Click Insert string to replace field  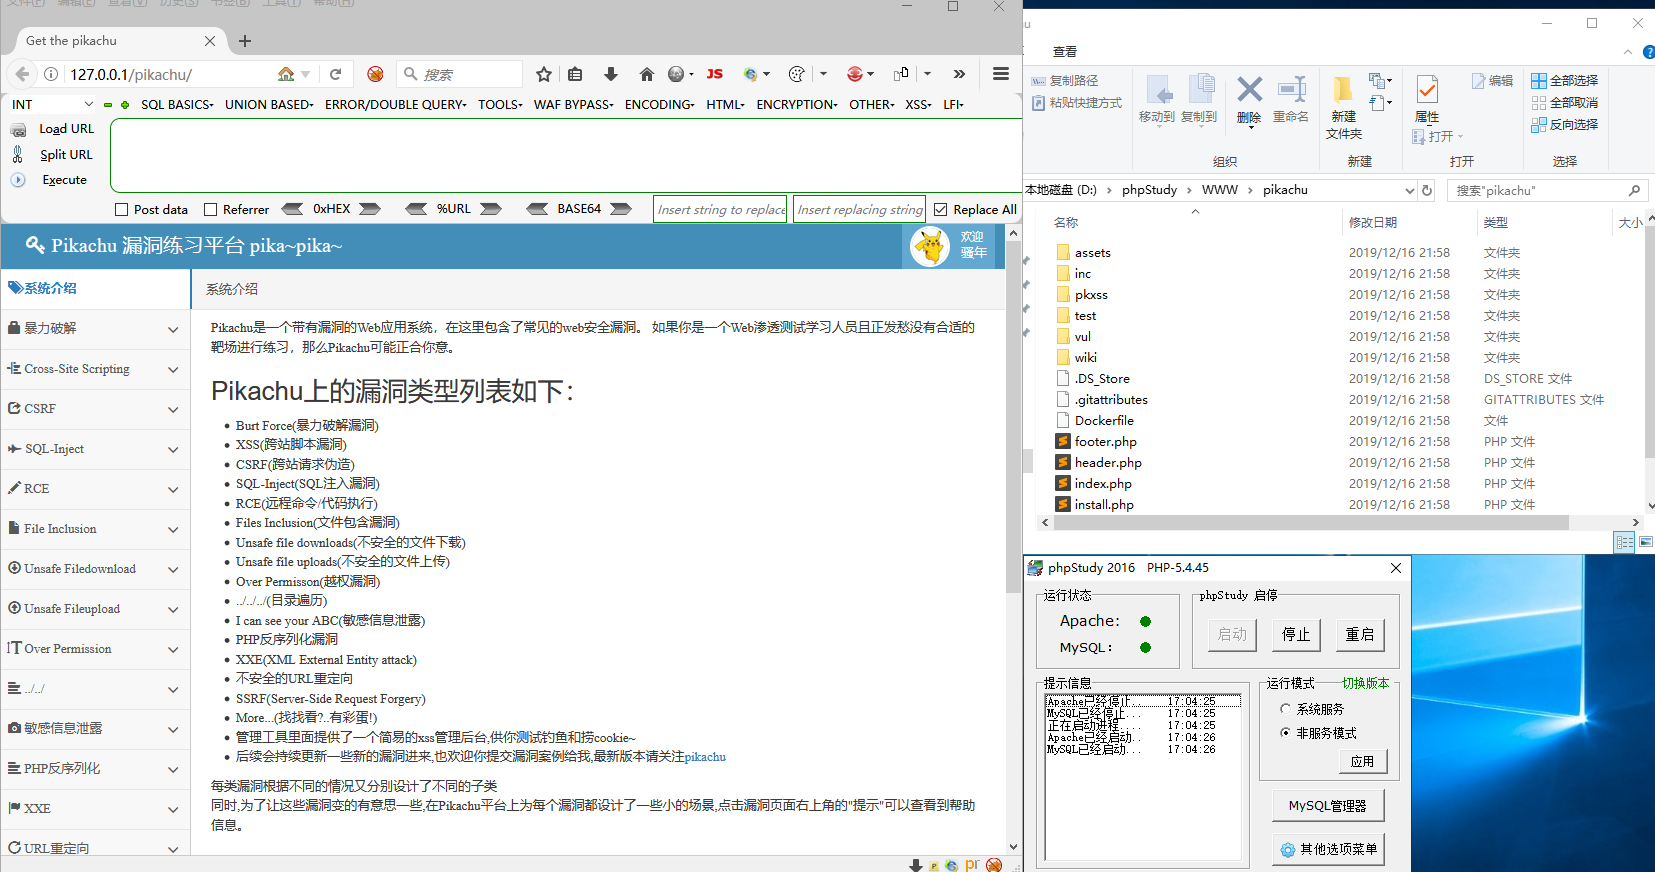(720, 209)
